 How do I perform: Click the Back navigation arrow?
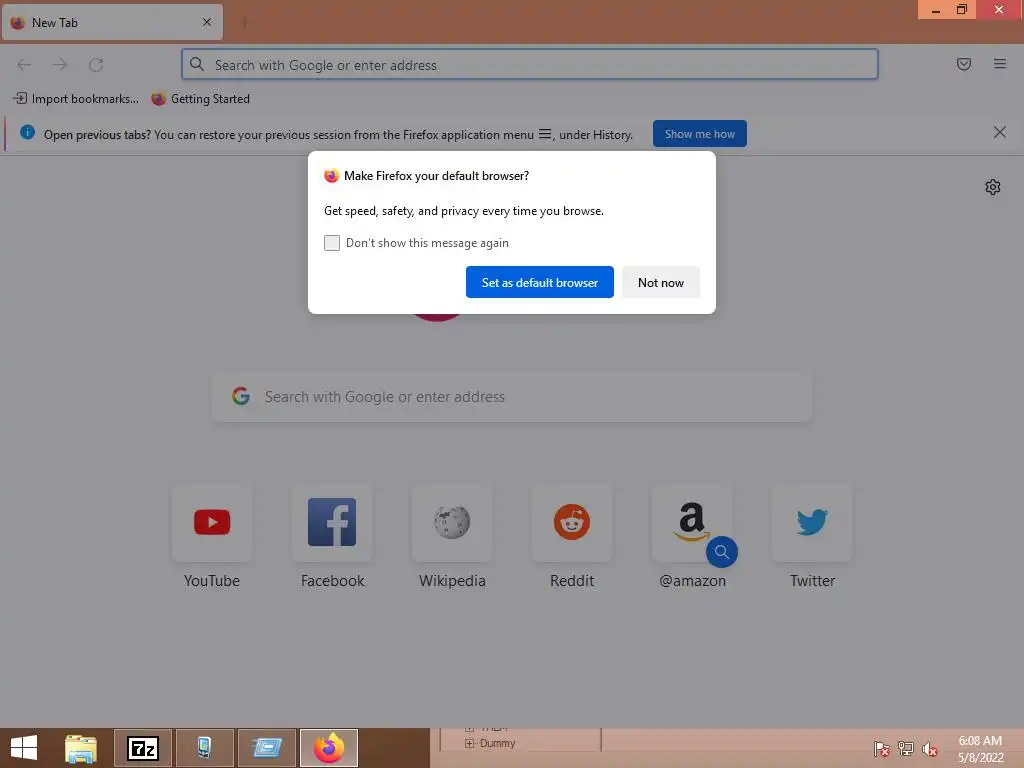click(24, 65)
